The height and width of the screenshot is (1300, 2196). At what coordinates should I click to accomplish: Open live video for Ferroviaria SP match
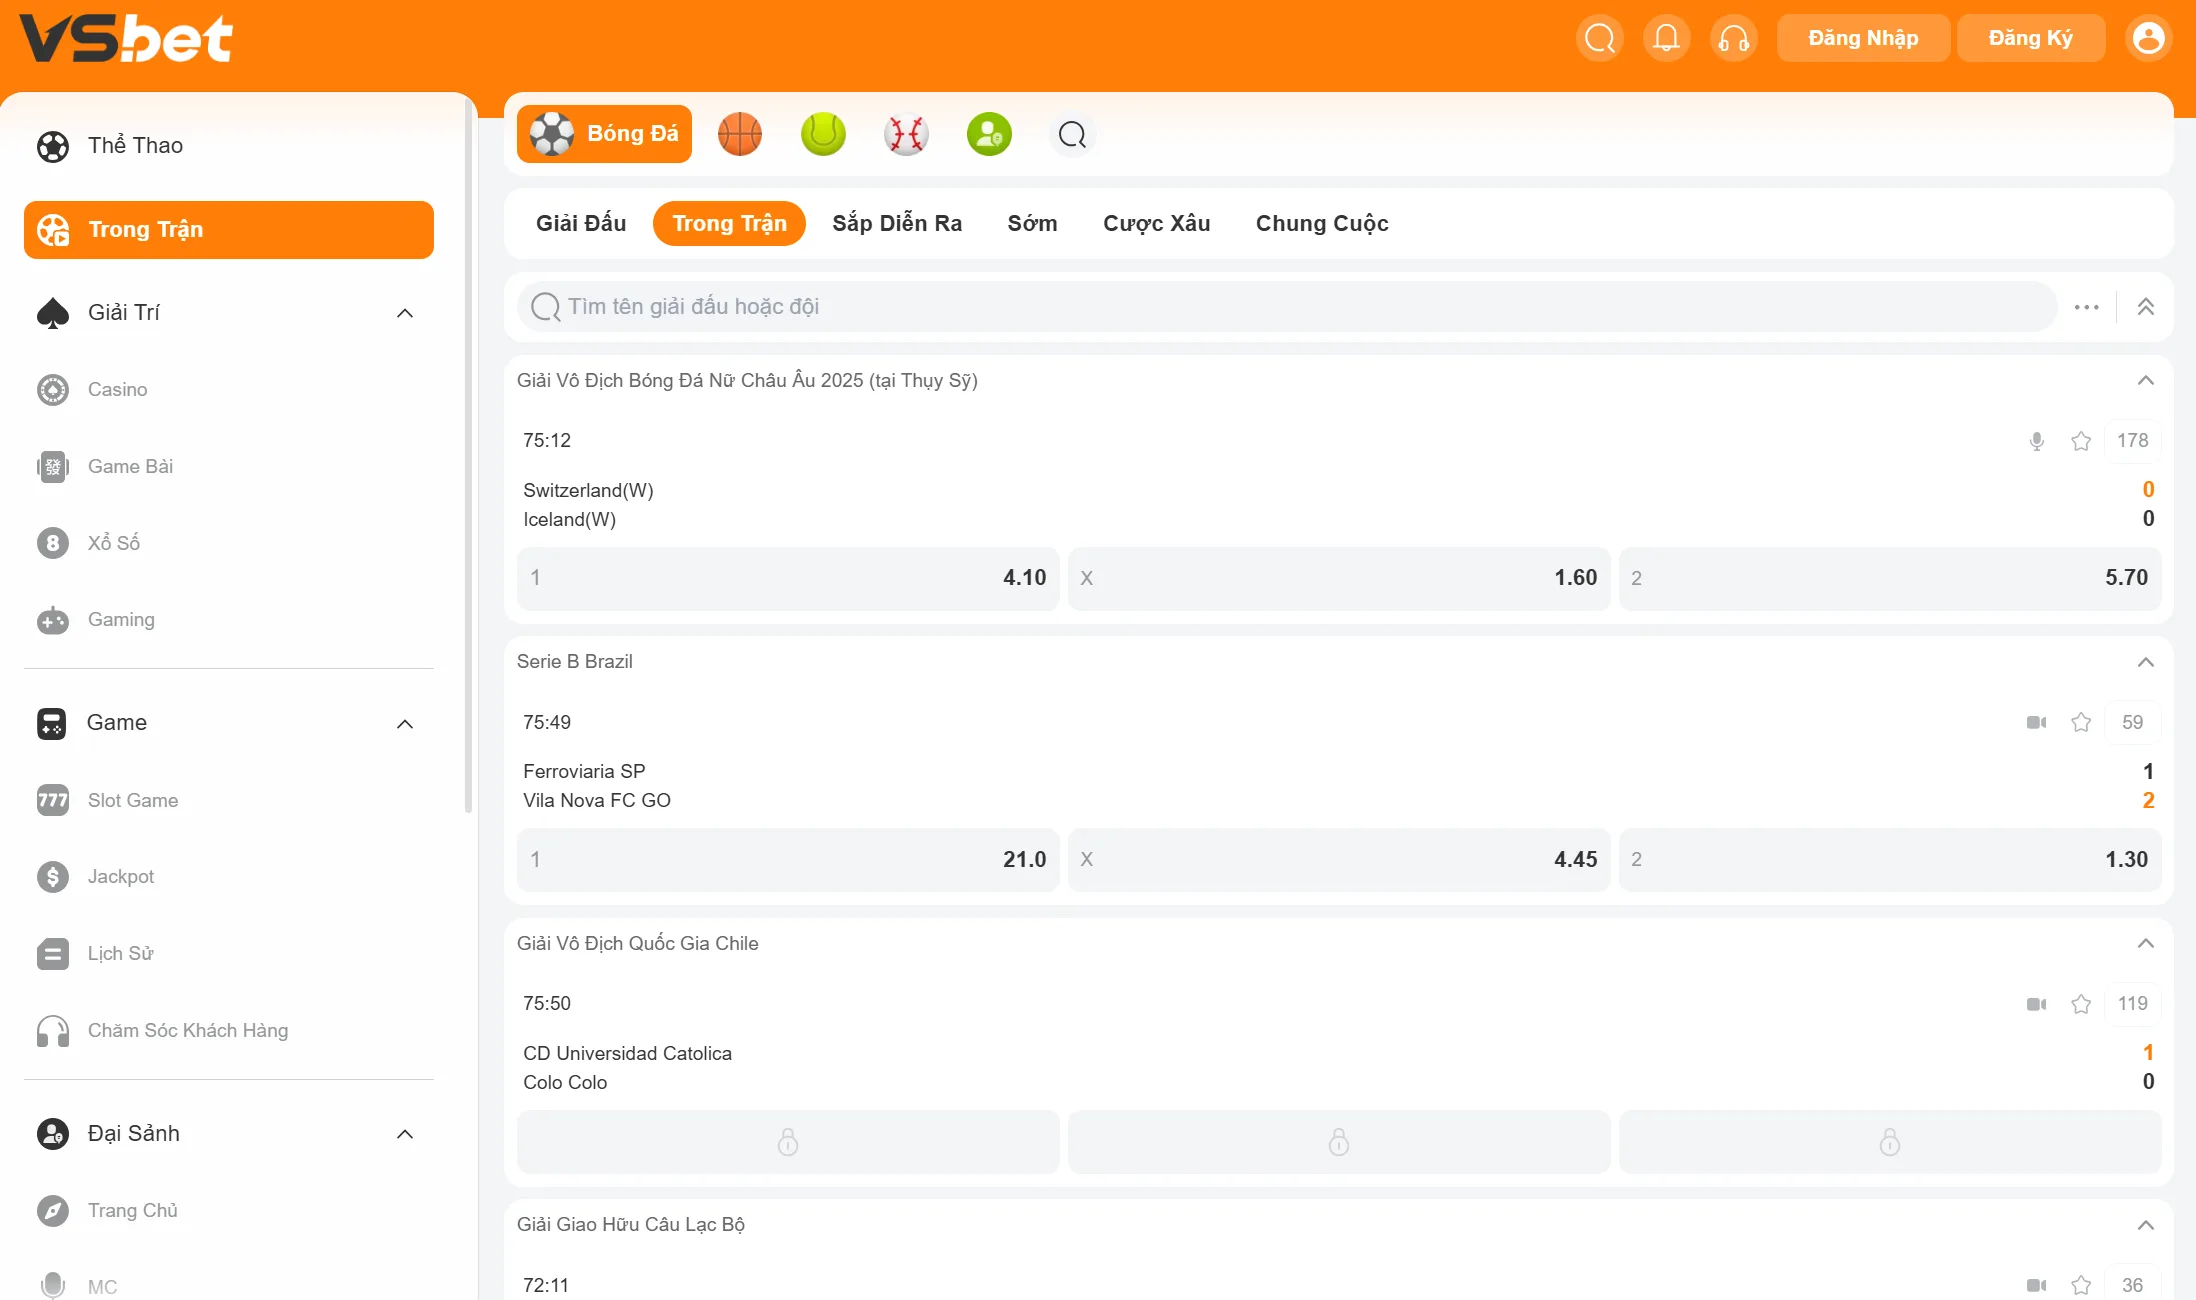2037,722
